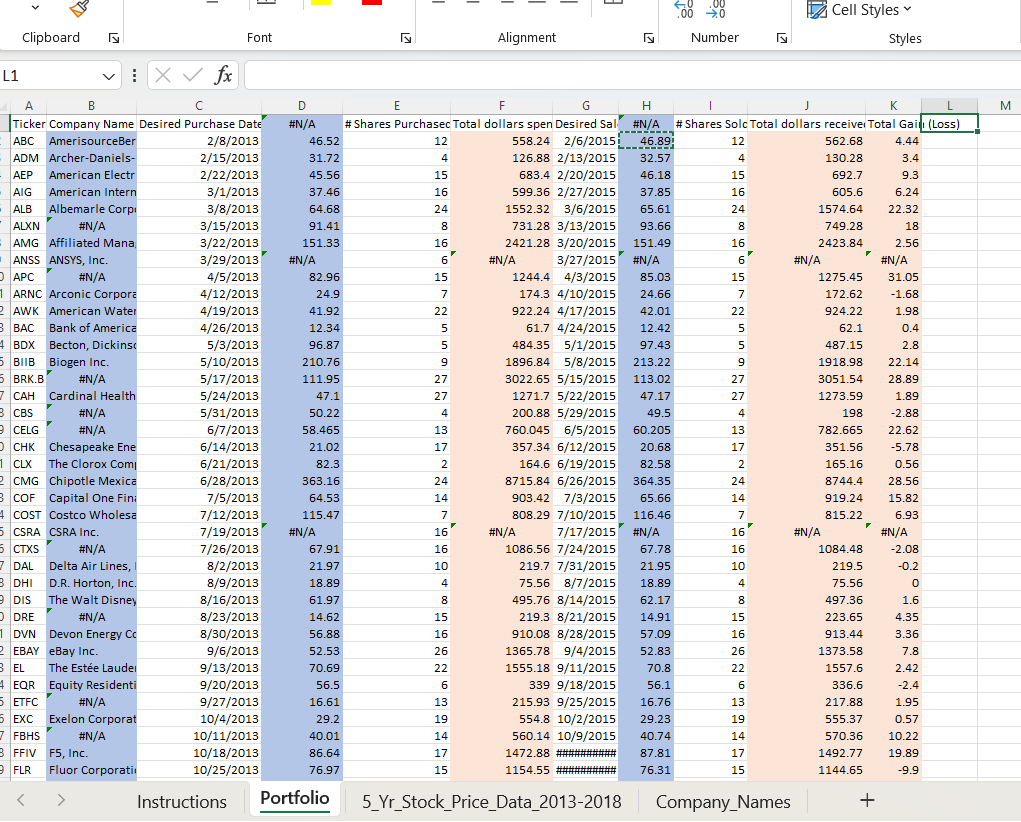The height and width of the screenshot is (822, 1021).
Task: Click the #N/A company name for ALXN
Action: coord(91,226)
